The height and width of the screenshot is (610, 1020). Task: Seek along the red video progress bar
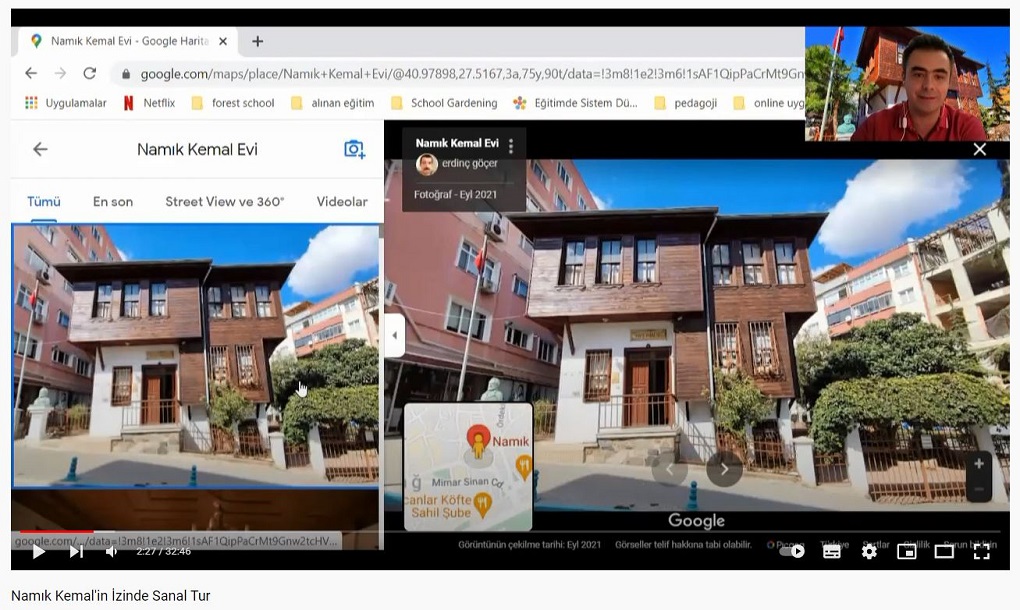coord(57,532)
